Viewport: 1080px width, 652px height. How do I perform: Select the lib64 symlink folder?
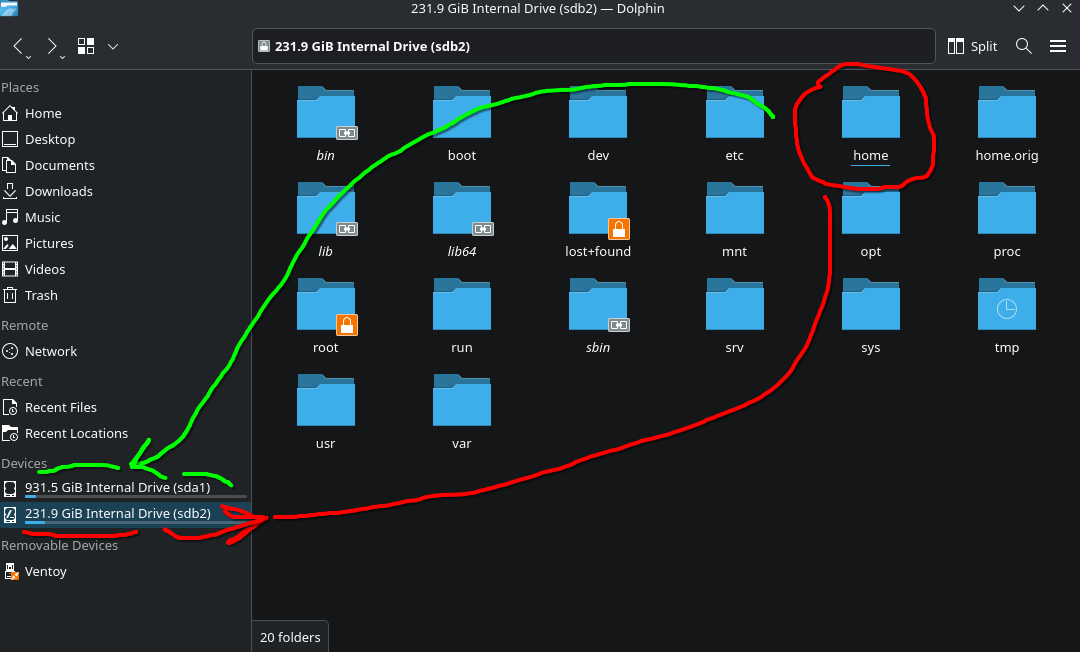click(x=461, y=220)
